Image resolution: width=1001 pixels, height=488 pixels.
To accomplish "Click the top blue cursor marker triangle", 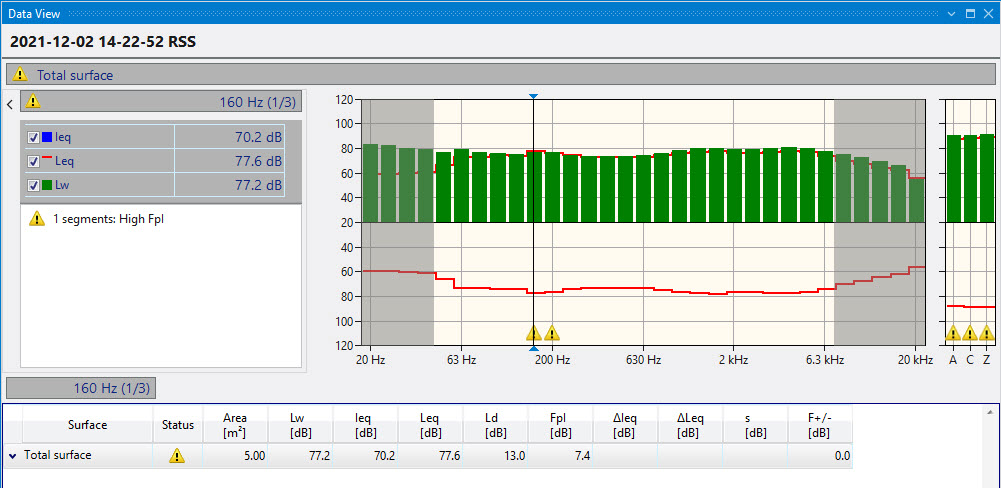I will coord(534,96).
